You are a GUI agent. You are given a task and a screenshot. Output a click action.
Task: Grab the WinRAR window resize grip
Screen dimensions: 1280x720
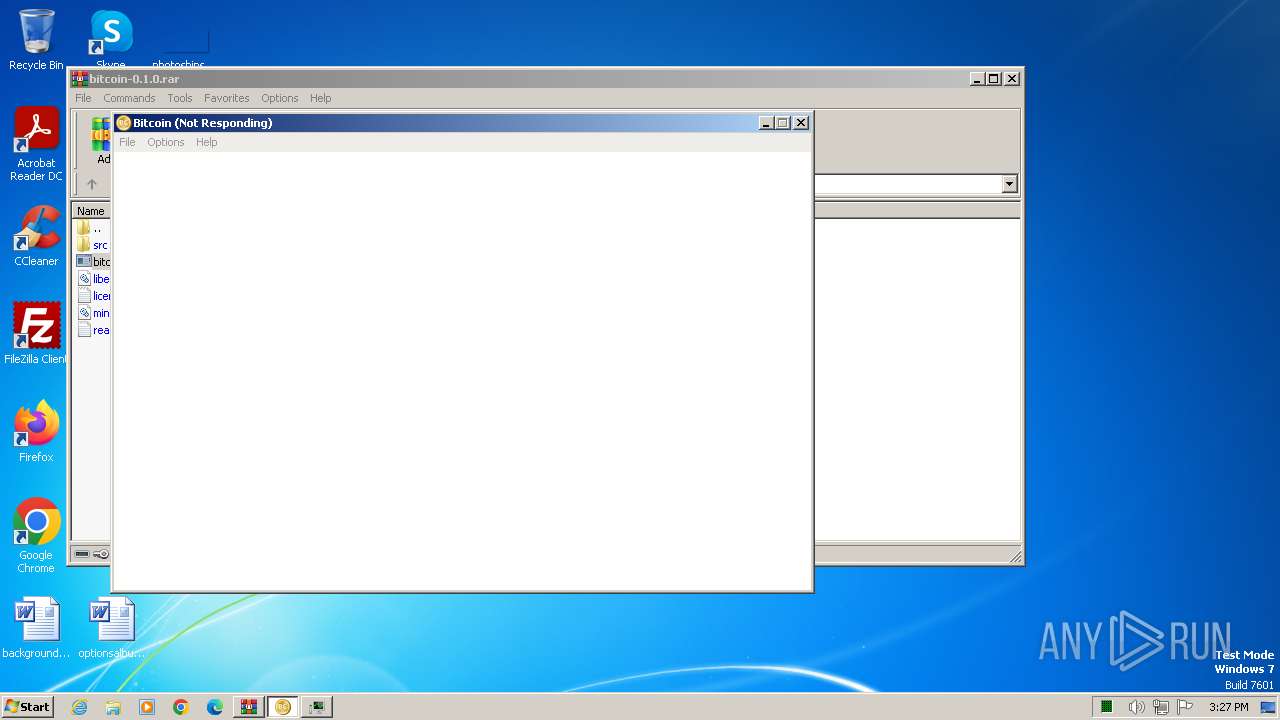click(x=1015, y=557)
